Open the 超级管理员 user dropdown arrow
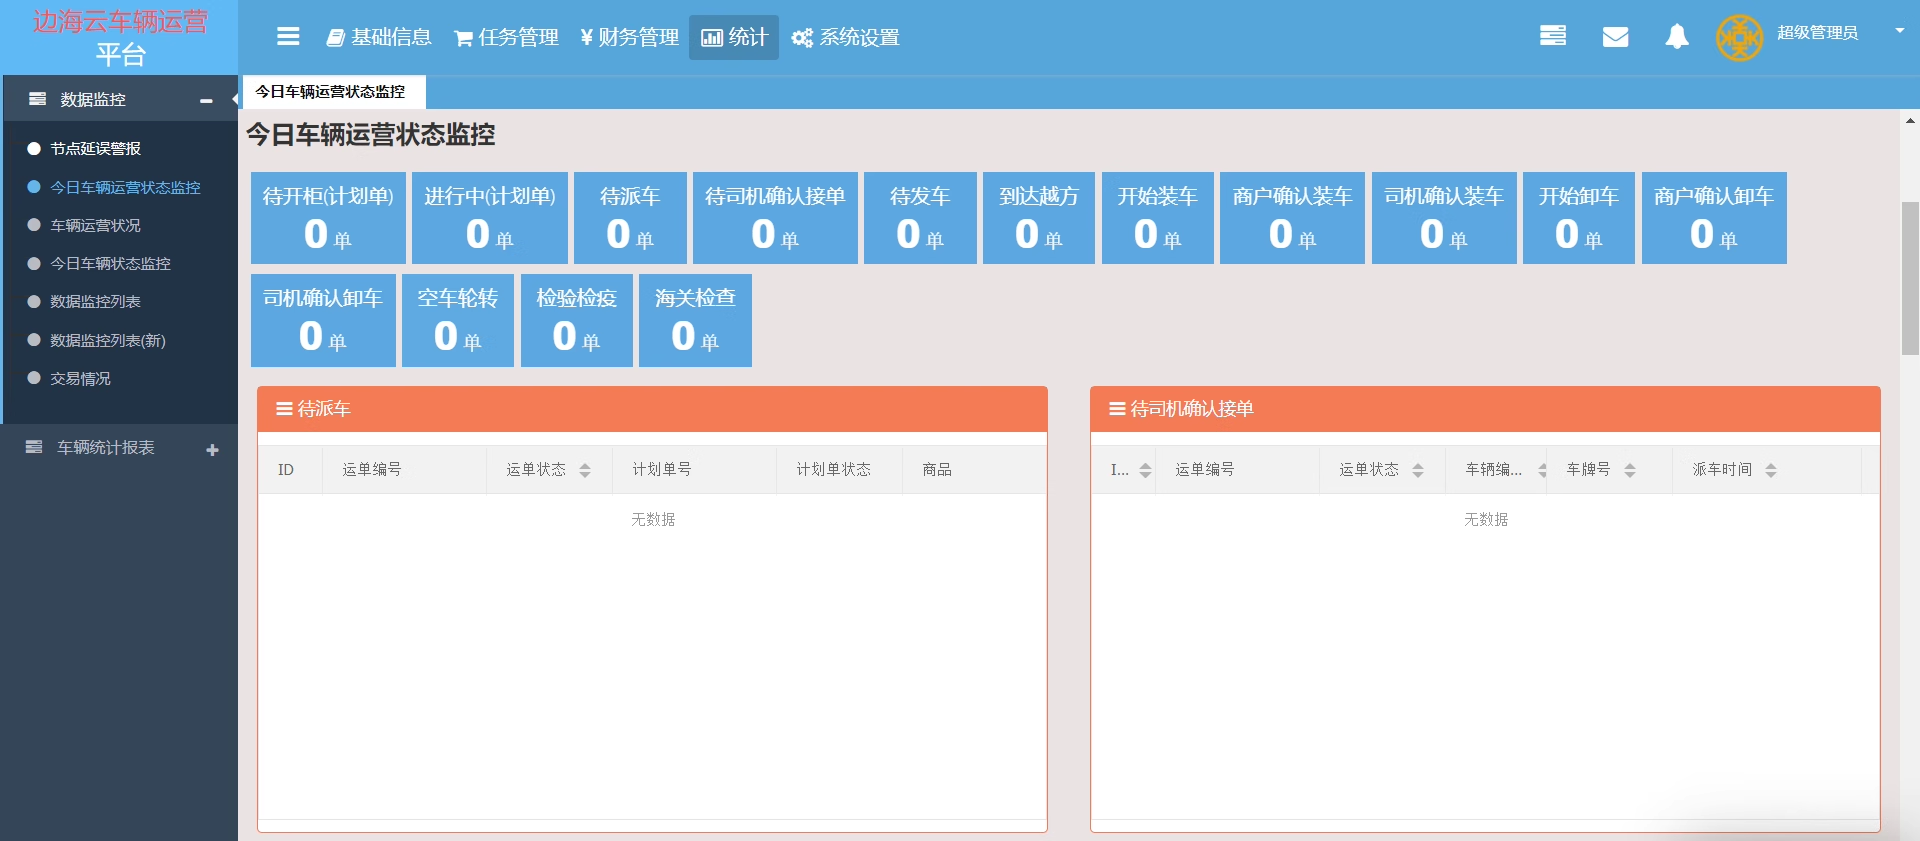This screenshot has width=1920, height=841. (x=1900, y=31)
